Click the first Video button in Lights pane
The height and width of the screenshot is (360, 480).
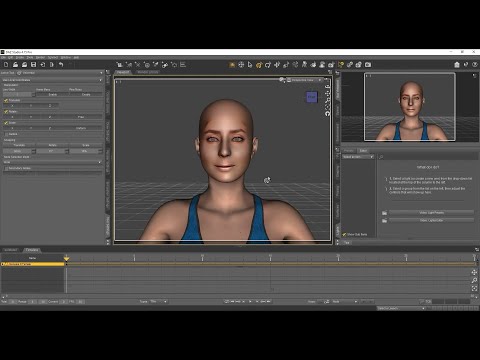pyautogui.click(x=431, y=213)
